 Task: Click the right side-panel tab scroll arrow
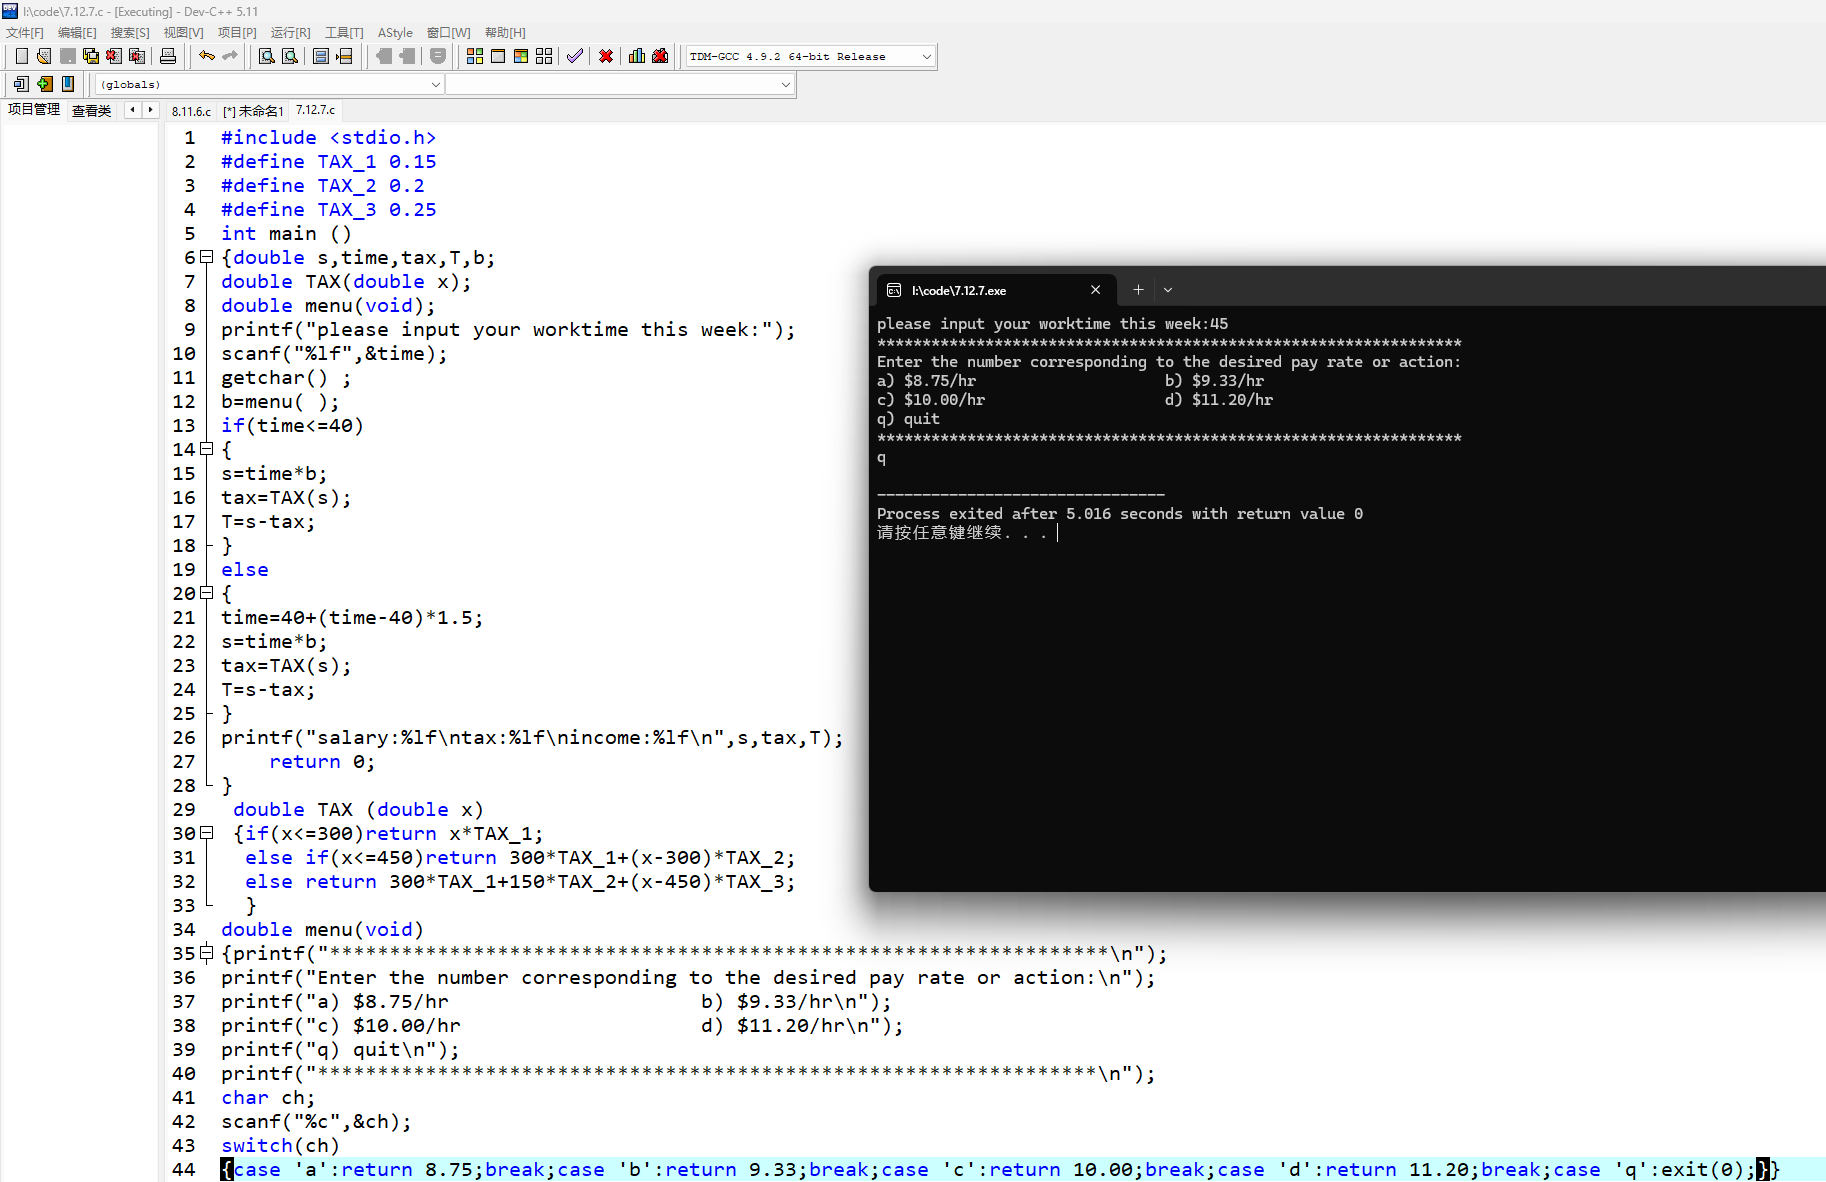(150, 110)
